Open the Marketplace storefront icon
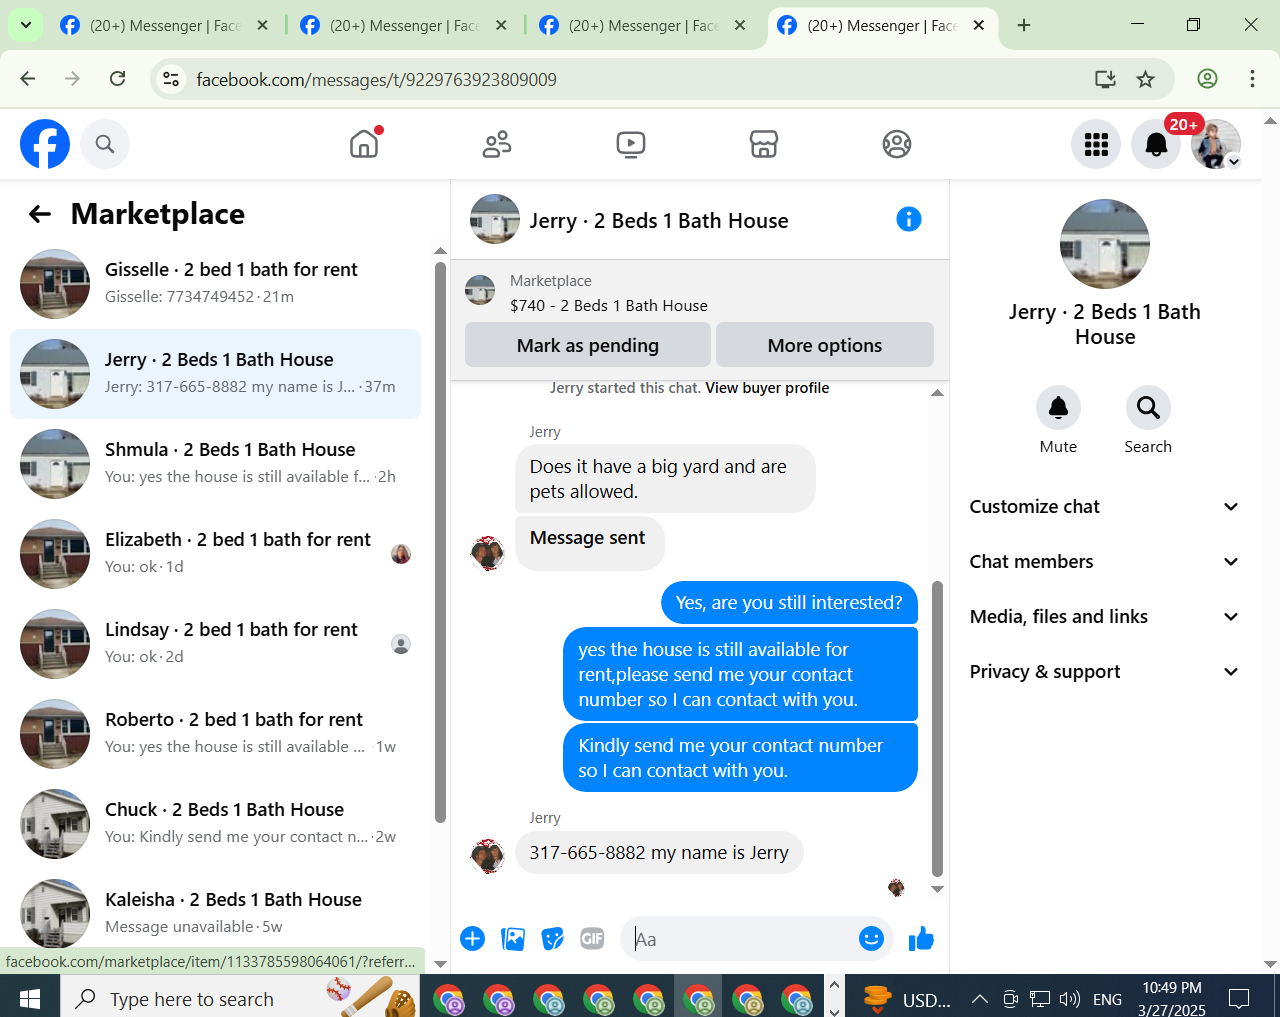This screenshot has width=1280, height=1017. (x=764, y=144)
